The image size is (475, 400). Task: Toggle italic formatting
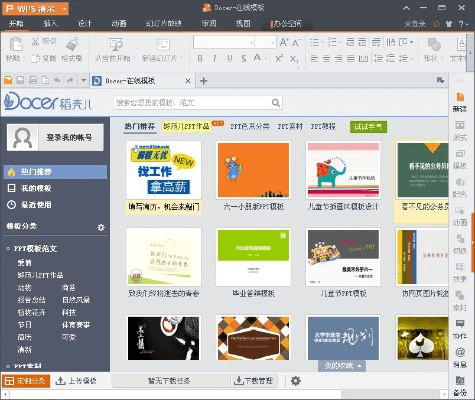click(214, 59)
